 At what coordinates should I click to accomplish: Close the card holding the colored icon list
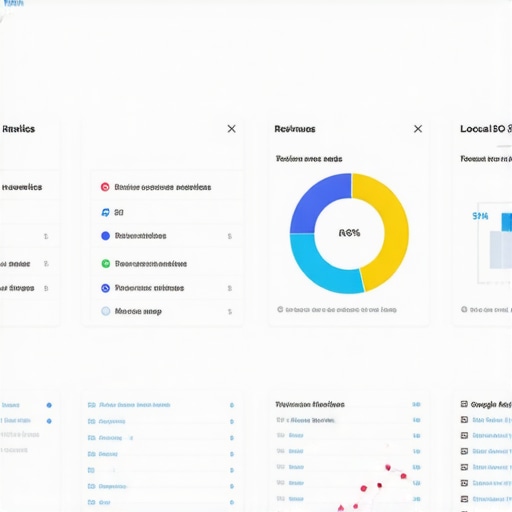coord(231,129)
